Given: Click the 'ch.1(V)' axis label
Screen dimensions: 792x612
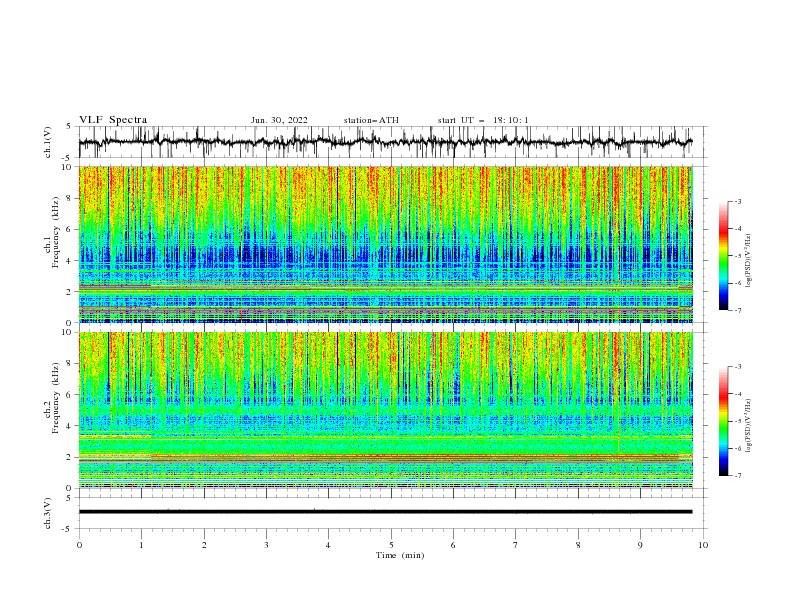Looking at the screenshot, I should tap(48, 142).
